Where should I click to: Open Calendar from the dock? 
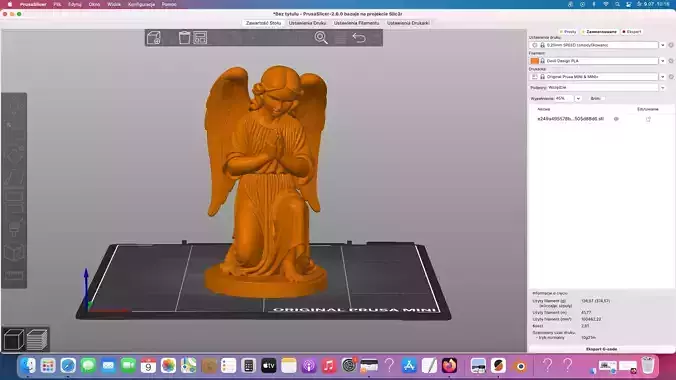[148, 366]
